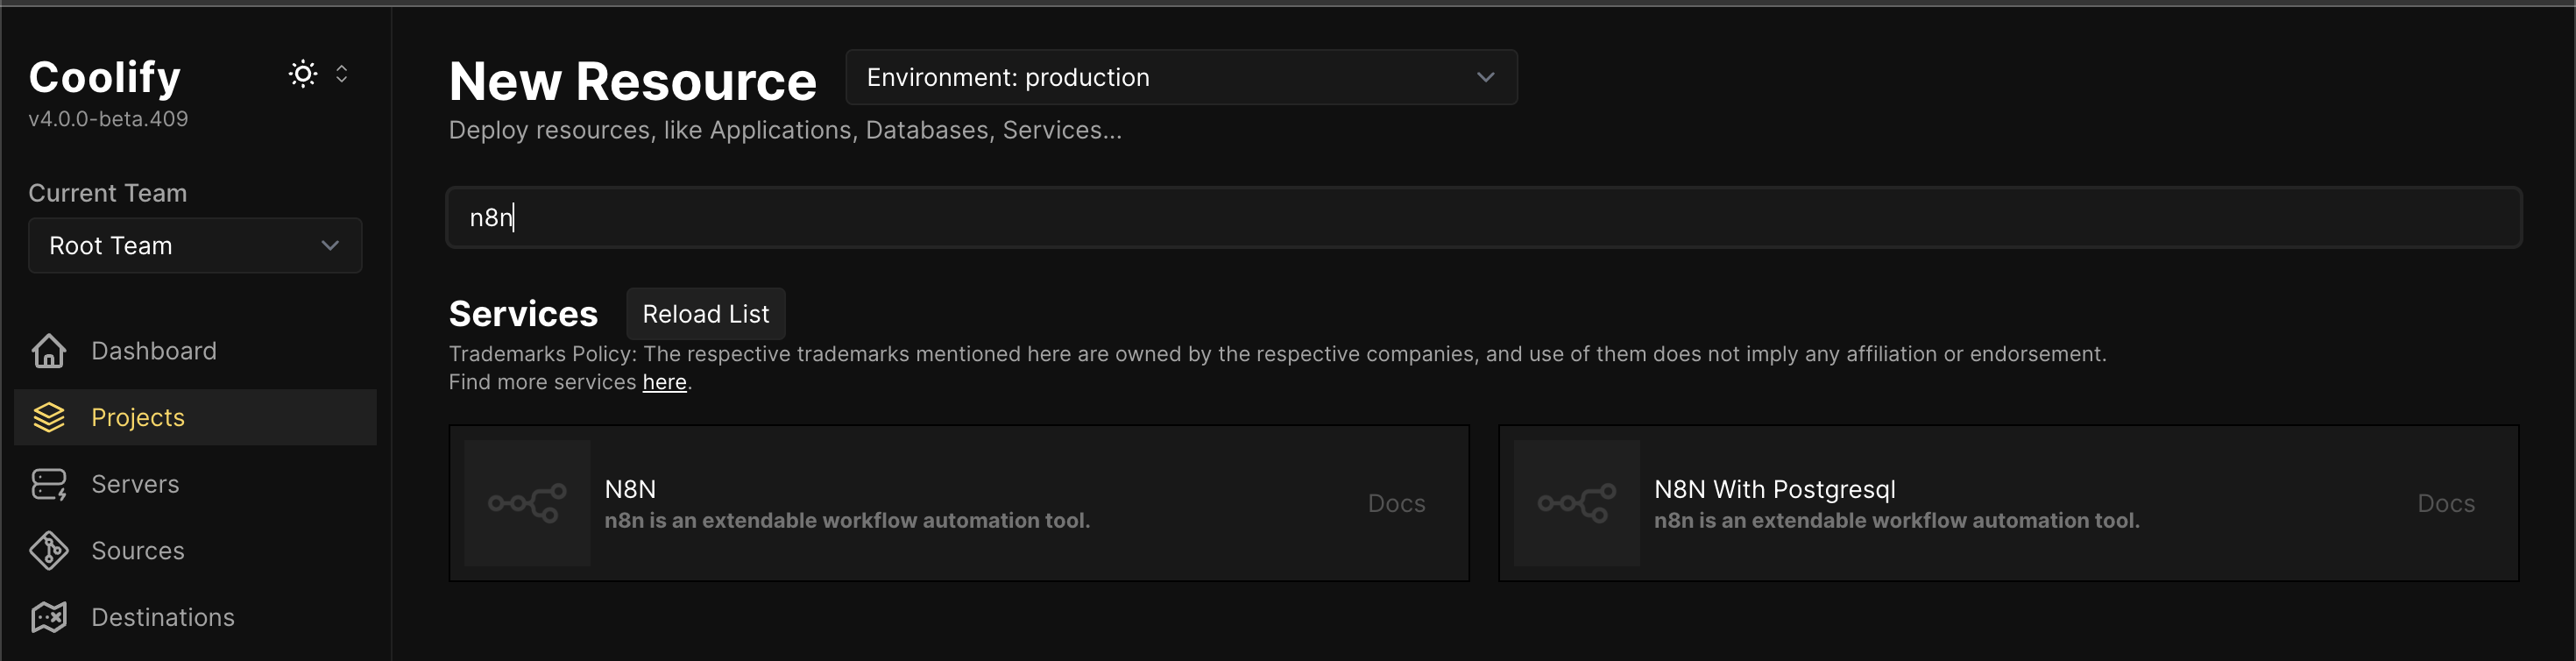Open the Destinations menu item

pyautogui.click(x=195, y=617)
